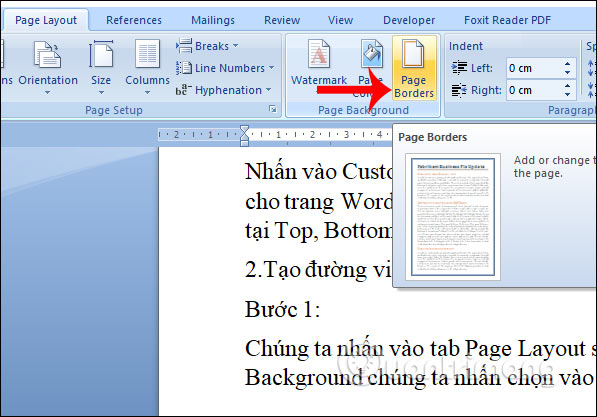Click the first line indent ruler marker
The width and height of the screenshot is (597, 417).
click(244, 130)
